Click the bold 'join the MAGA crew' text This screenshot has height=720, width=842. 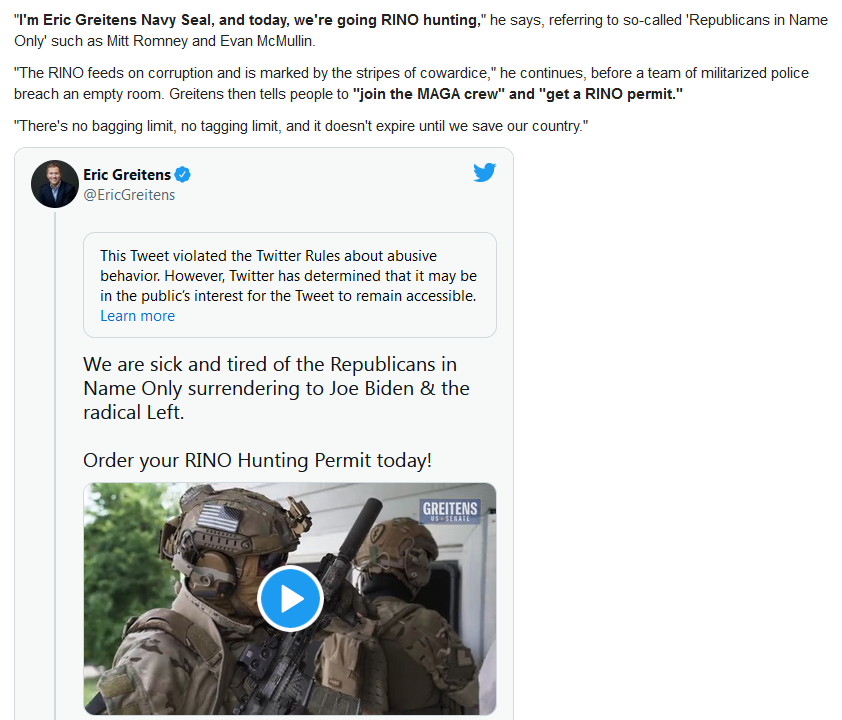tap(429, 94)
